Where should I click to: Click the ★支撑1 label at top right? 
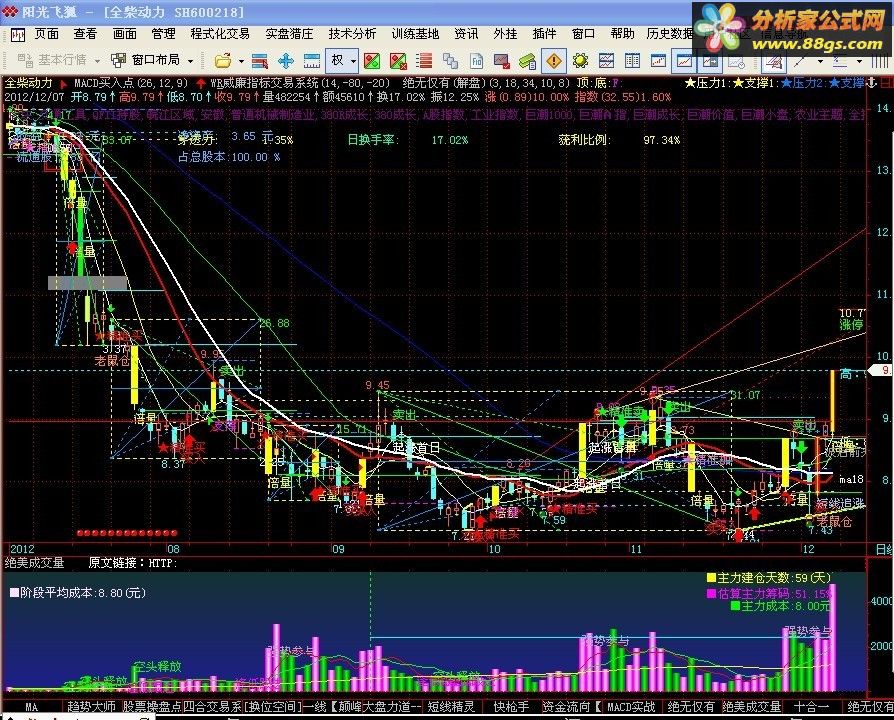[756, 83]
